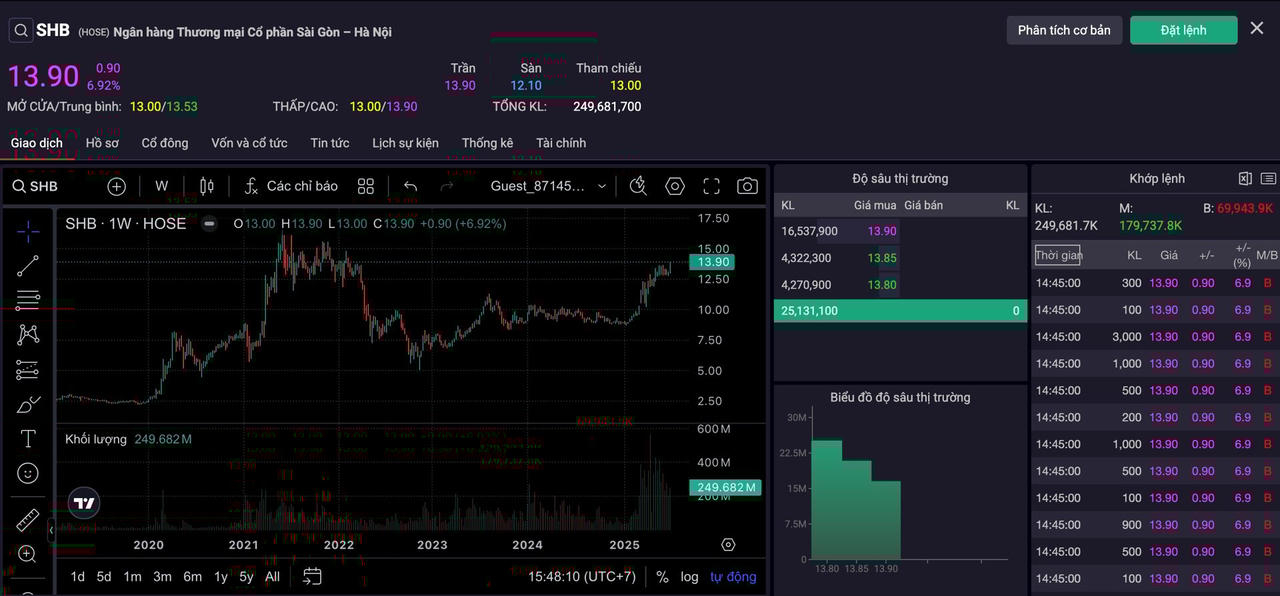Collapse the SHB chart legend

point(209,224)
